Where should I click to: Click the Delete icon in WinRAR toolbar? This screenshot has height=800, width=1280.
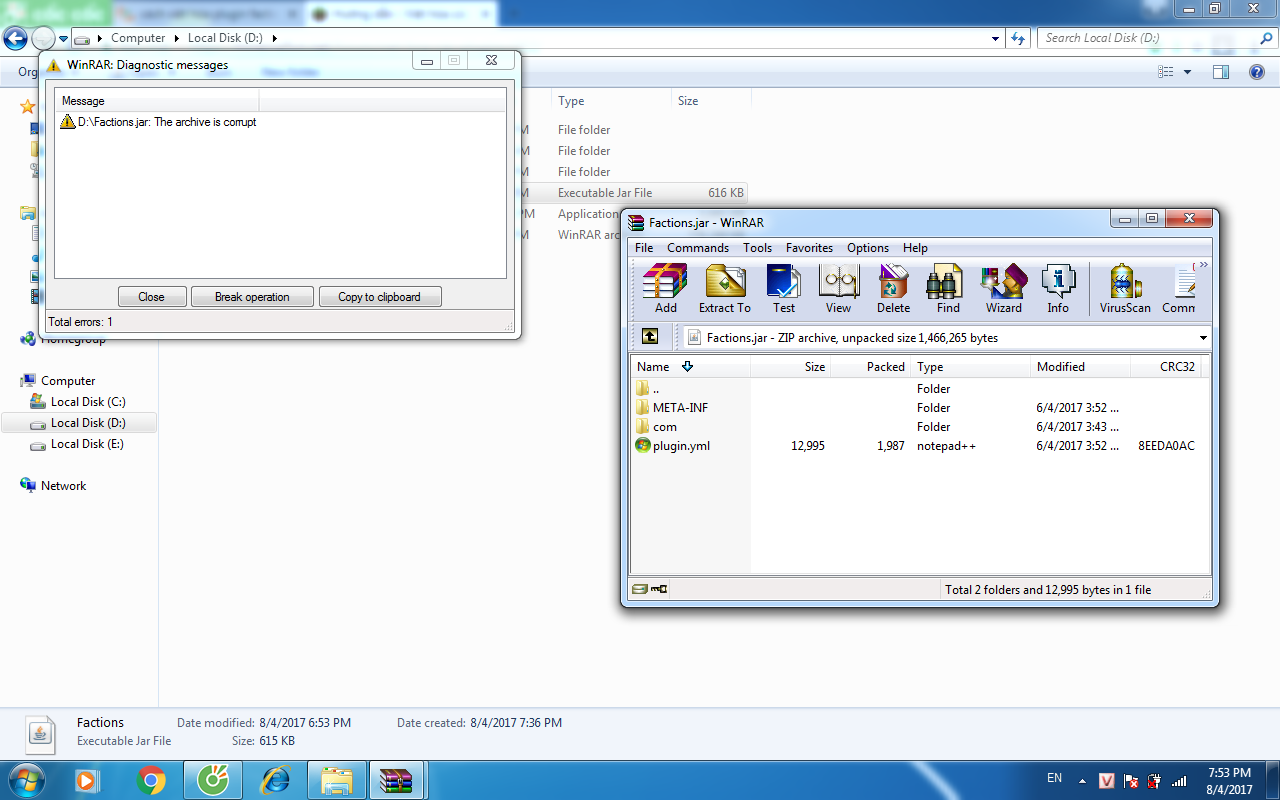click(x=893, y=289)
